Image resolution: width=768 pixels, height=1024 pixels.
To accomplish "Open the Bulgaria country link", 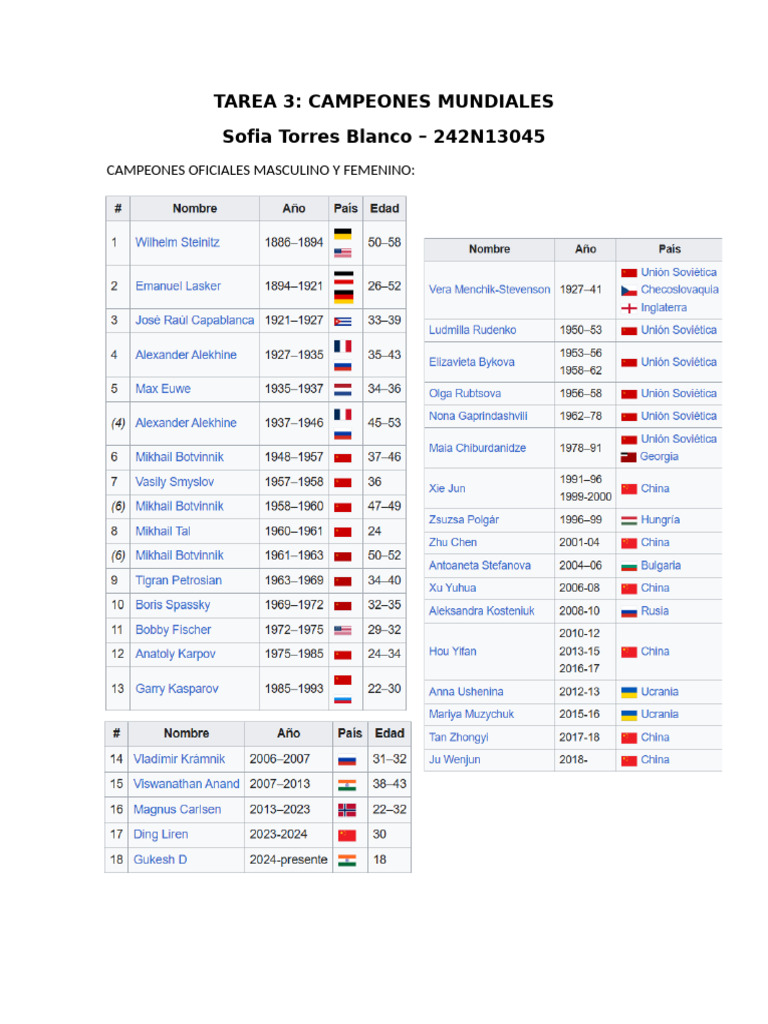I will (660, 566).
